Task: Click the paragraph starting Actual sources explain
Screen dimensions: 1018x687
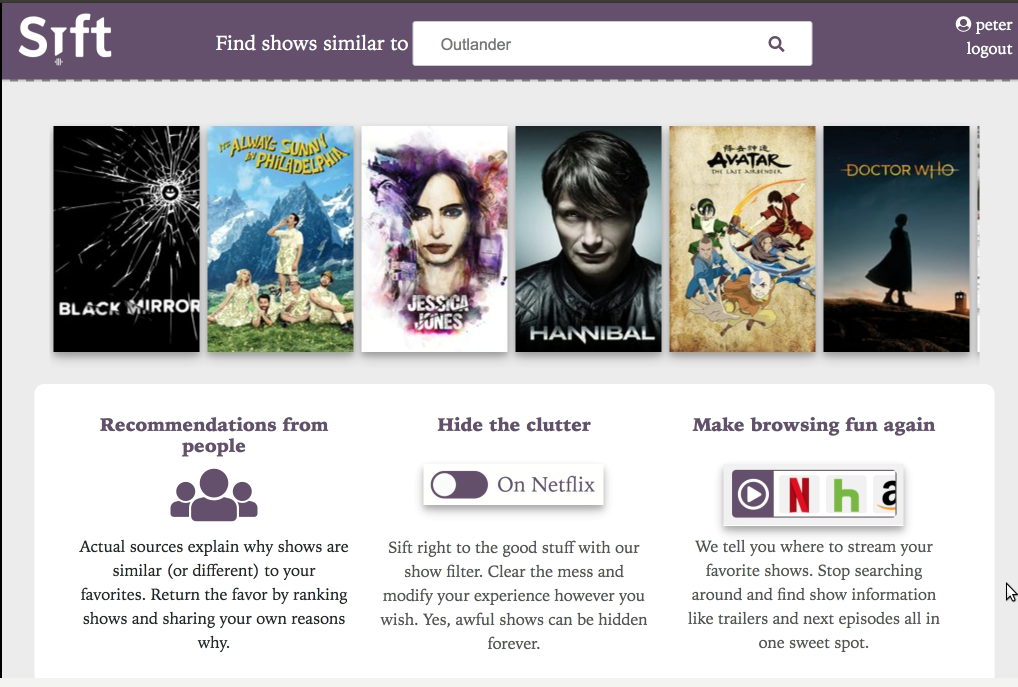Action: pos(214,594)
